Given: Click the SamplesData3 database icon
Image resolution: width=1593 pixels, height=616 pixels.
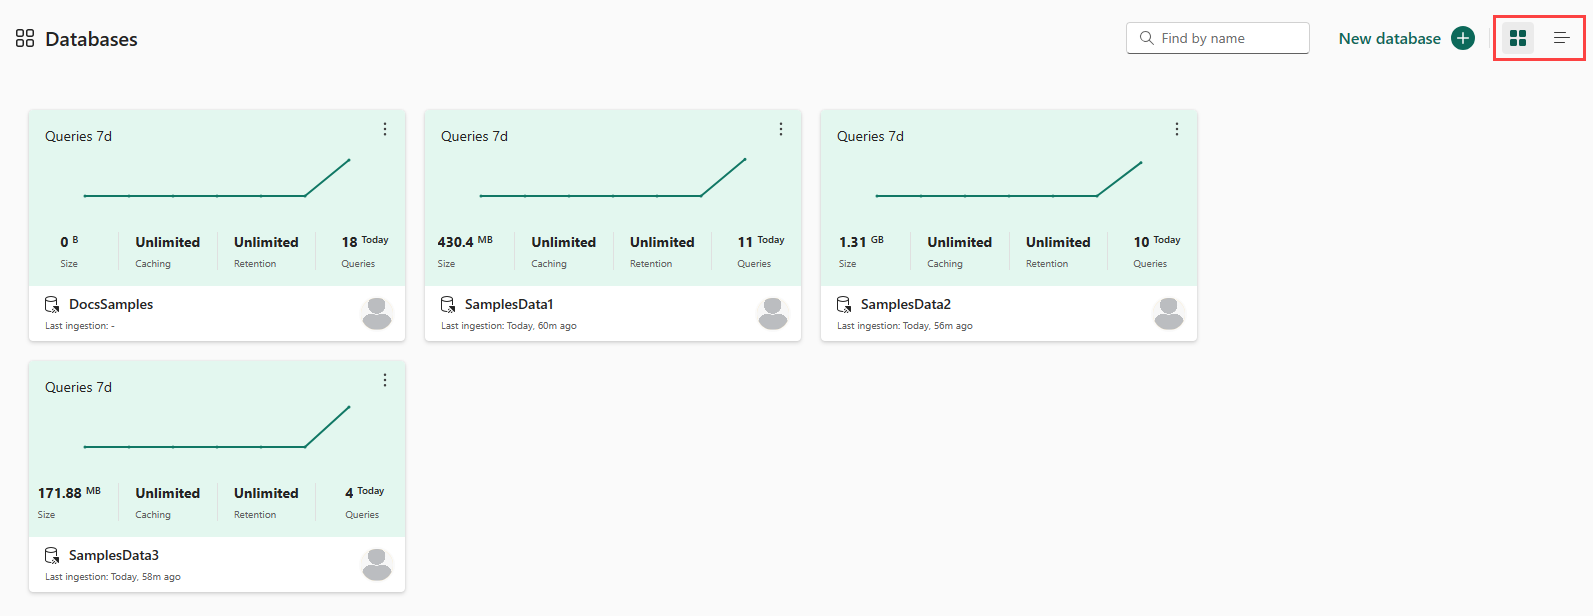Looking at the screenshot, I should (52, 555).
